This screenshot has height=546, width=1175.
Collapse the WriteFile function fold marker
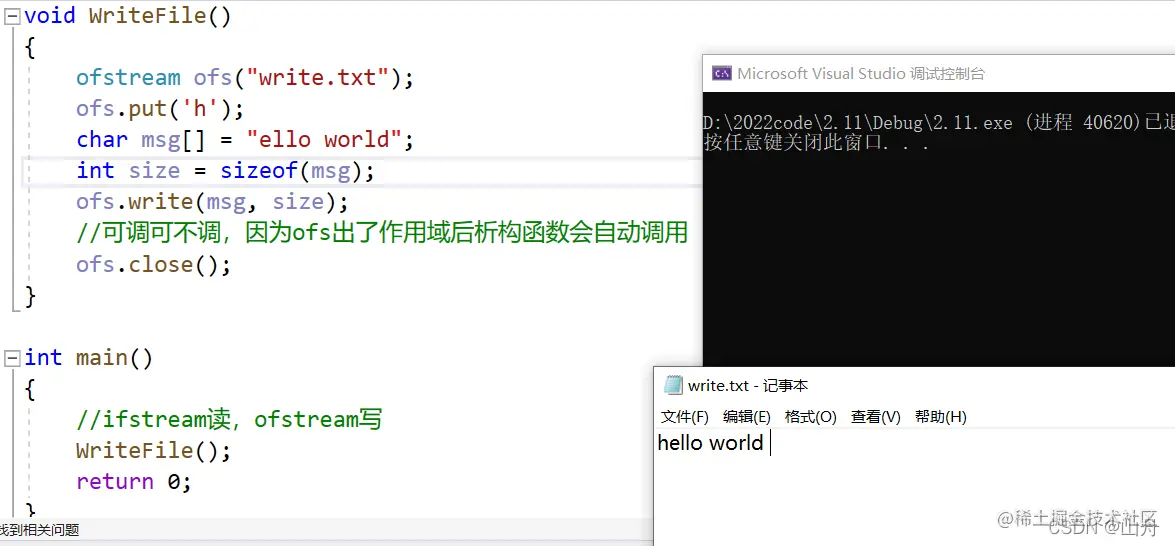click(11, 16)
